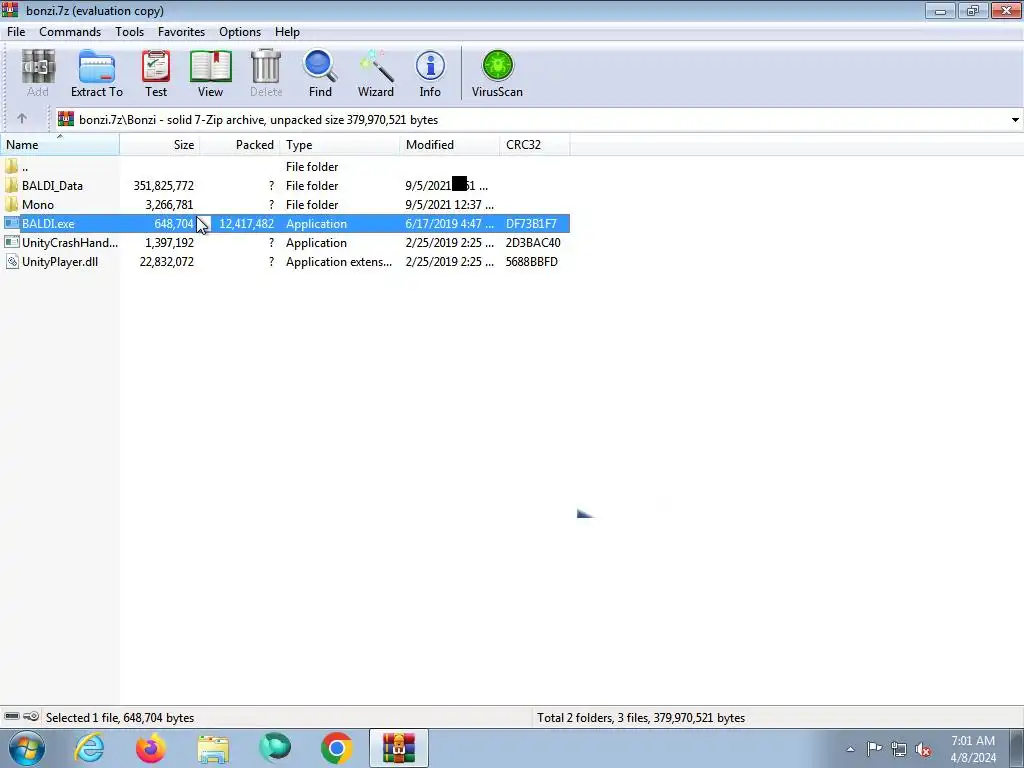Viewport: 1024px width, 768px height.
Task: Launch Chrome from taskbar
Action: coord(336,748)
